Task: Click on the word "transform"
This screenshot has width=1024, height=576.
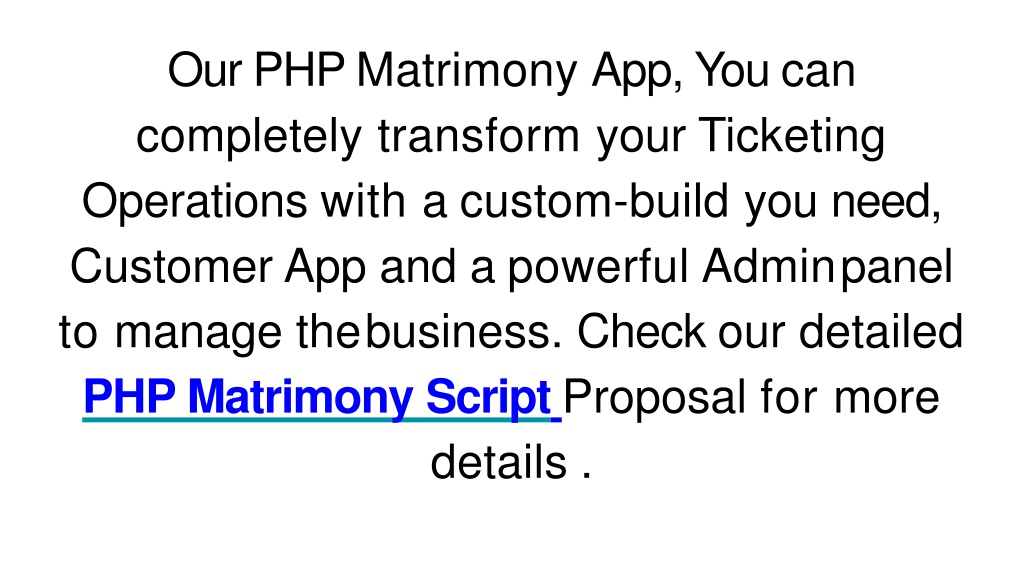Action: [x=479, y=136]
